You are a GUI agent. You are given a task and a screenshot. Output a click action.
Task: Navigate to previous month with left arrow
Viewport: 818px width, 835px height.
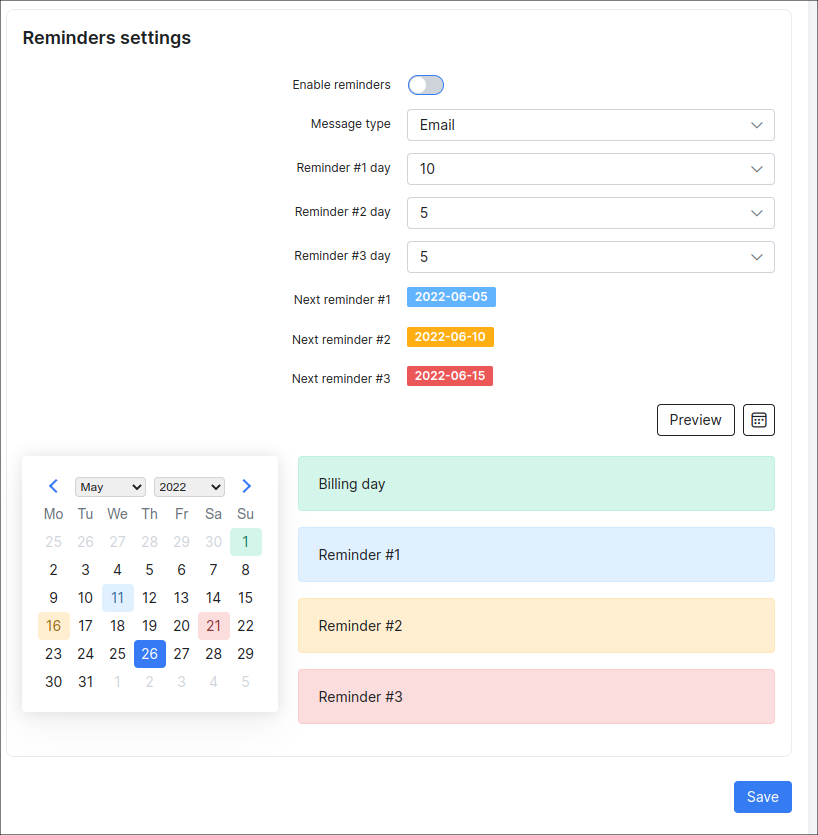pyautogui.click(x=53, y=486)
